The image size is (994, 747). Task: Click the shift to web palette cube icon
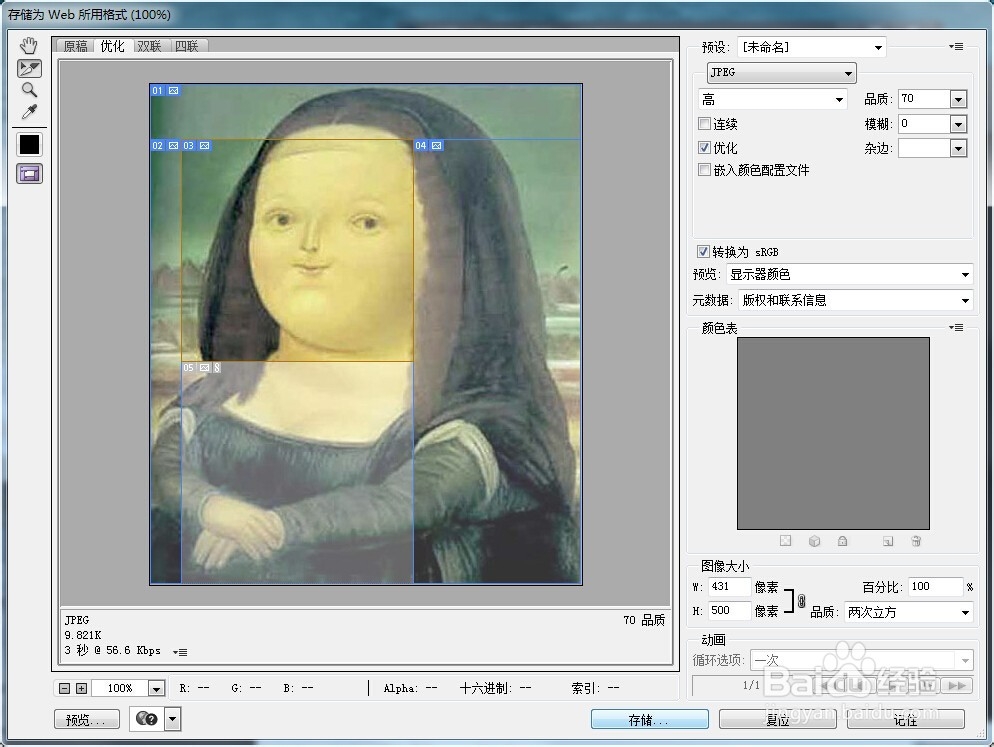[x=815, y=541]
